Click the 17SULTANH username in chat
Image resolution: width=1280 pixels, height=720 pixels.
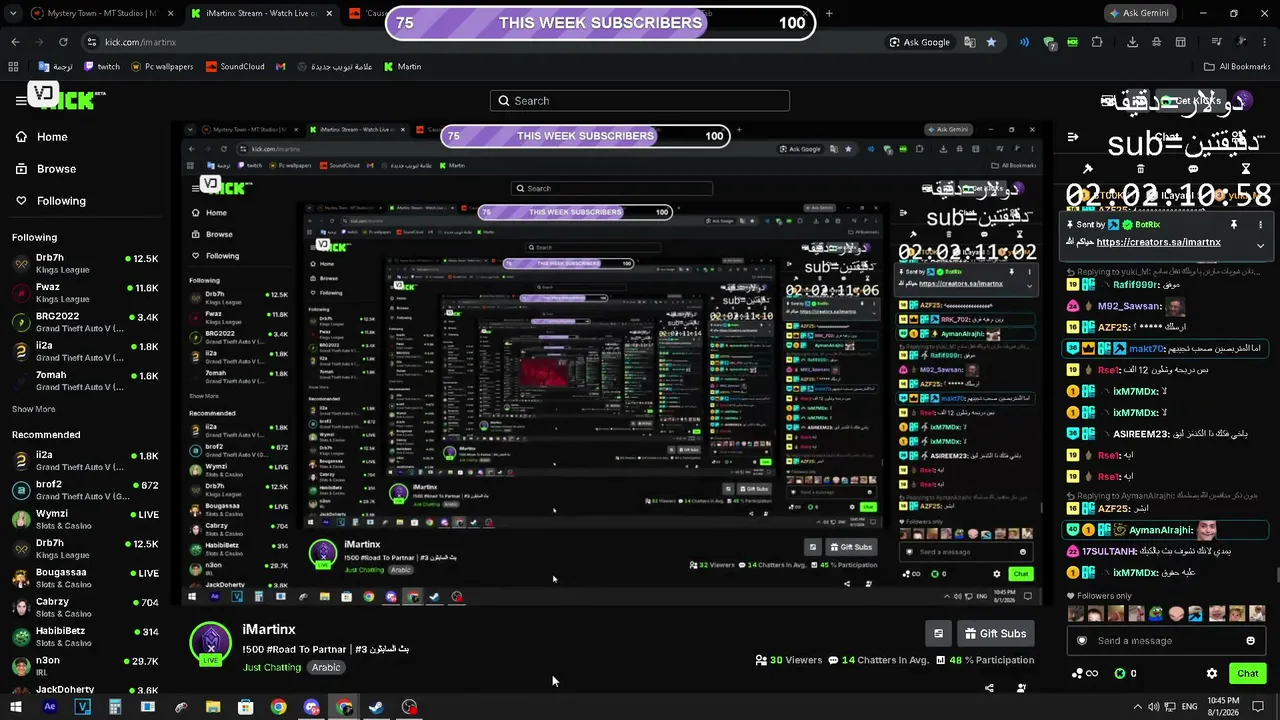point(1109,552)
